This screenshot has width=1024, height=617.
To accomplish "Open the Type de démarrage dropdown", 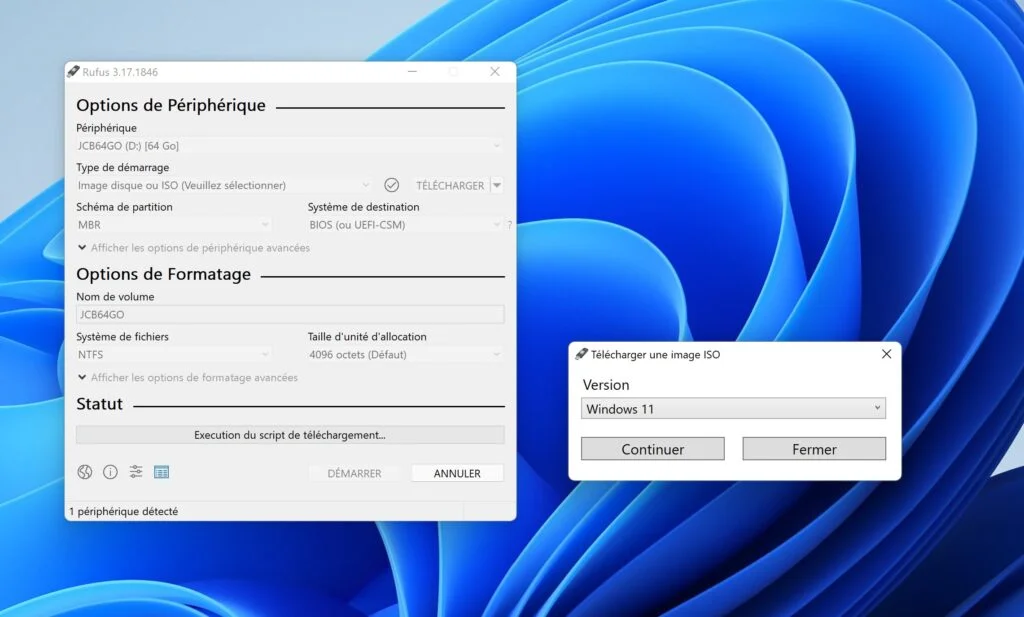I will (224, 185).
